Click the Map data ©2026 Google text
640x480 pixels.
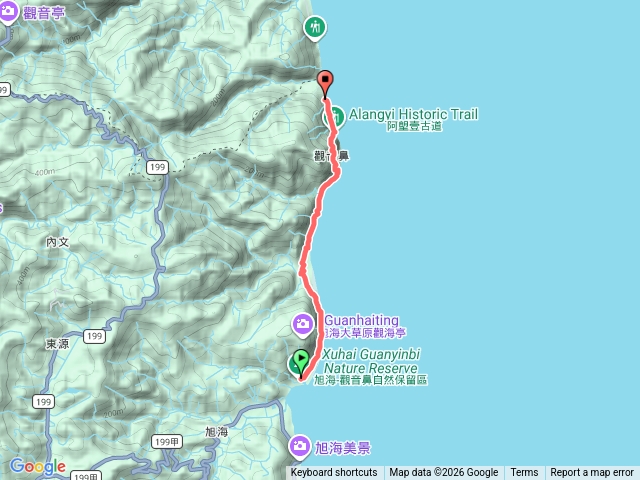click(x=444, y=473)
